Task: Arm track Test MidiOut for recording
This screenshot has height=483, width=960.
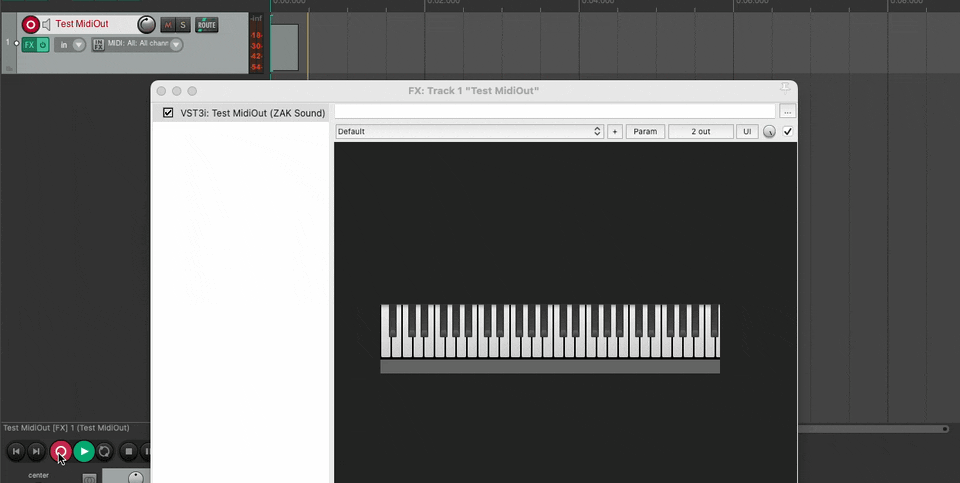Action: 30,24
